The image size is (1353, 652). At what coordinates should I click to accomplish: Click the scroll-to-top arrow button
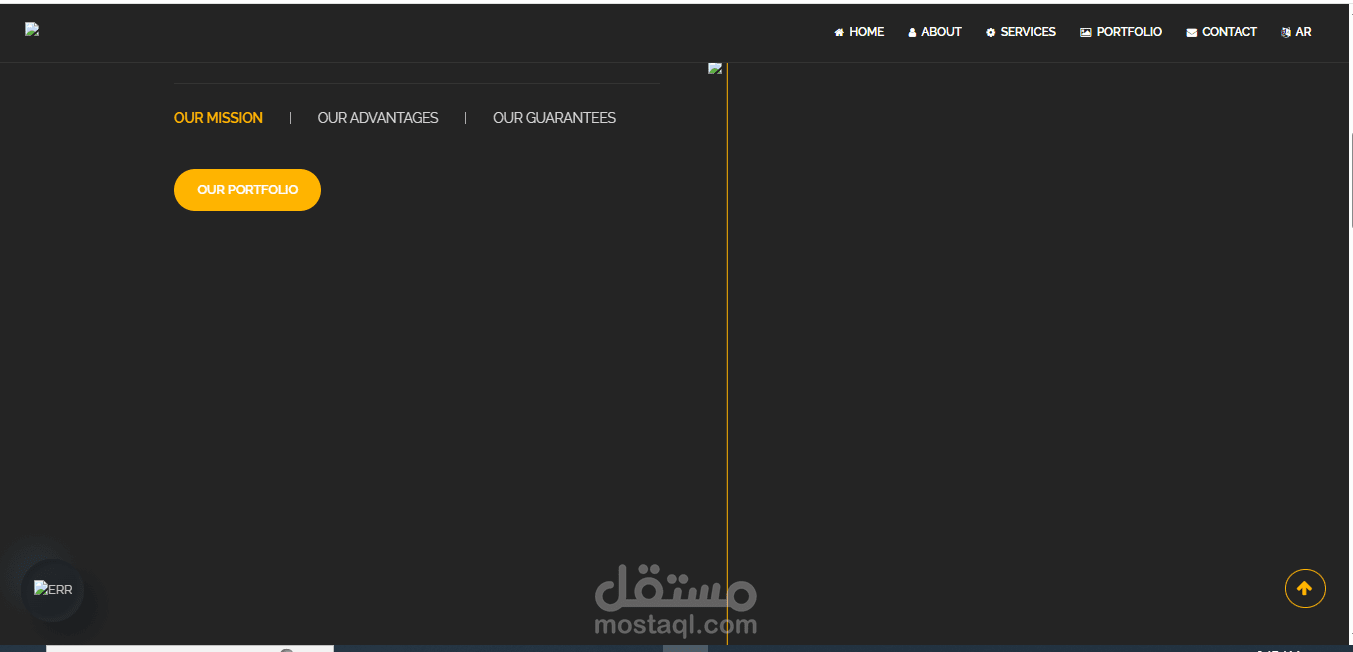point(1305,589)
